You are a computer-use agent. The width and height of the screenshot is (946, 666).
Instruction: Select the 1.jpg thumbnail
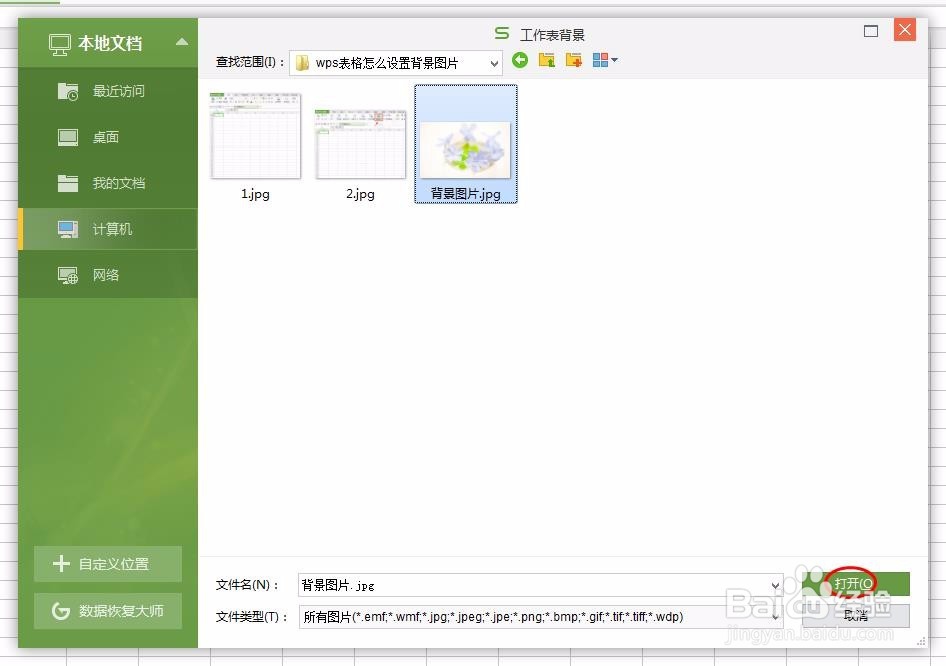255,137
